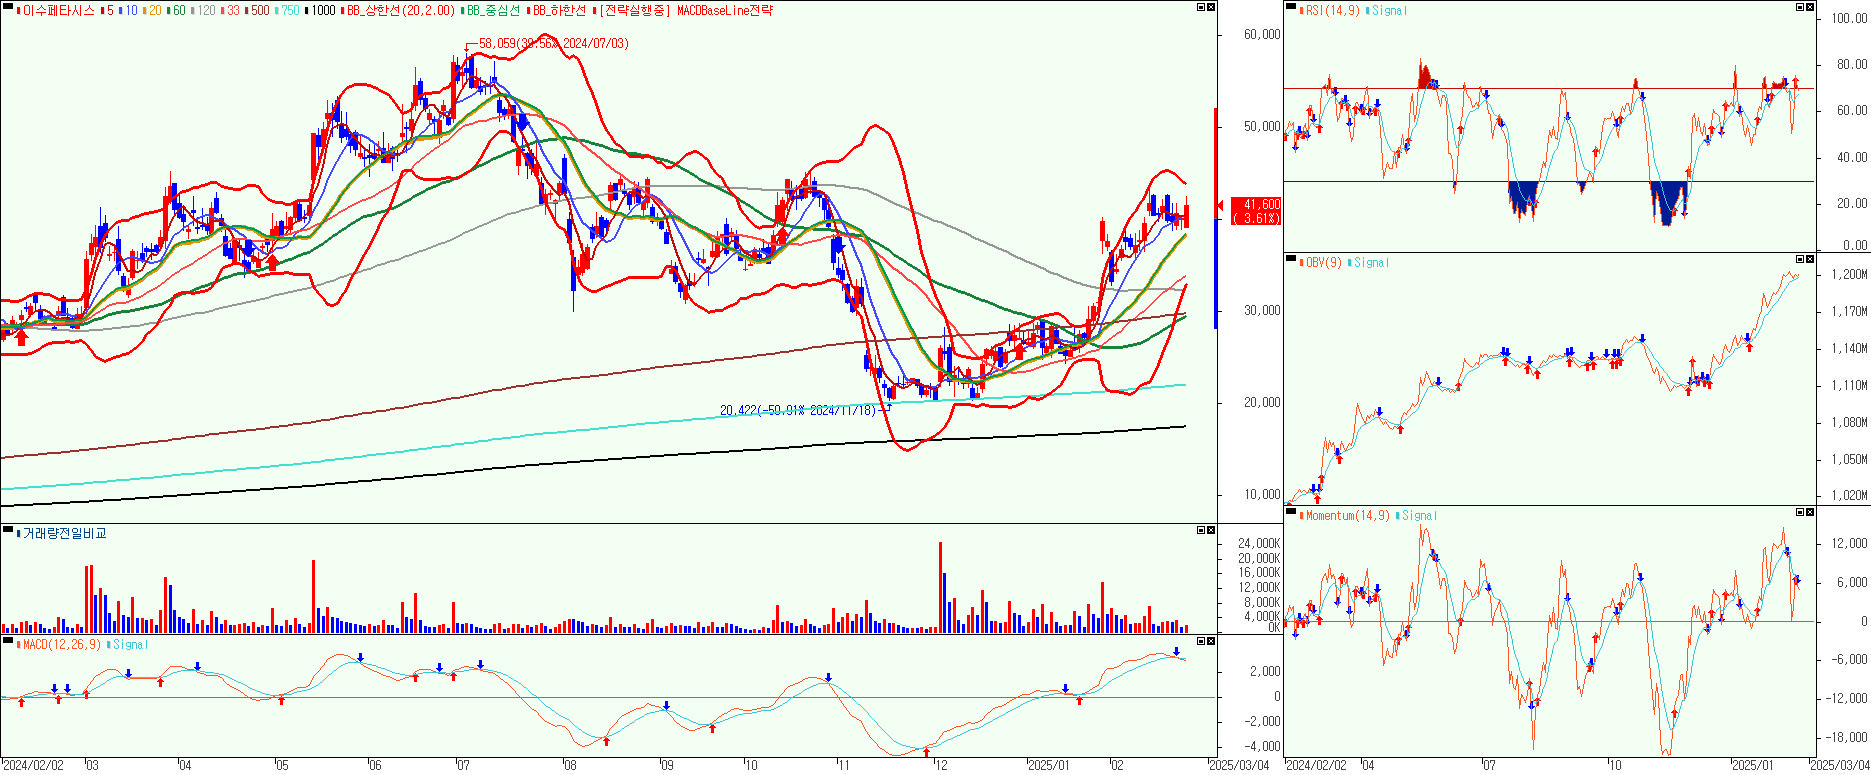Viewport: 1871px width, 775px height.
Task: Click the 12,000 Momentum axis label
Action: tap(1849, 544)
